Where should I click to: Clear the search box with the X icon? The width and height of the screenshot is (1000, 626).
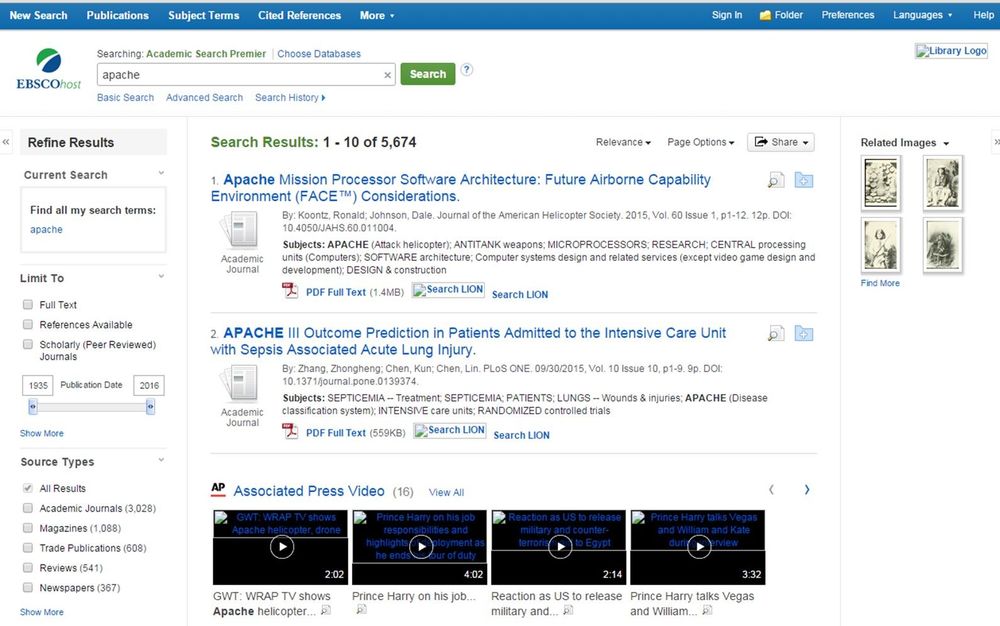[x=388, y=75]
